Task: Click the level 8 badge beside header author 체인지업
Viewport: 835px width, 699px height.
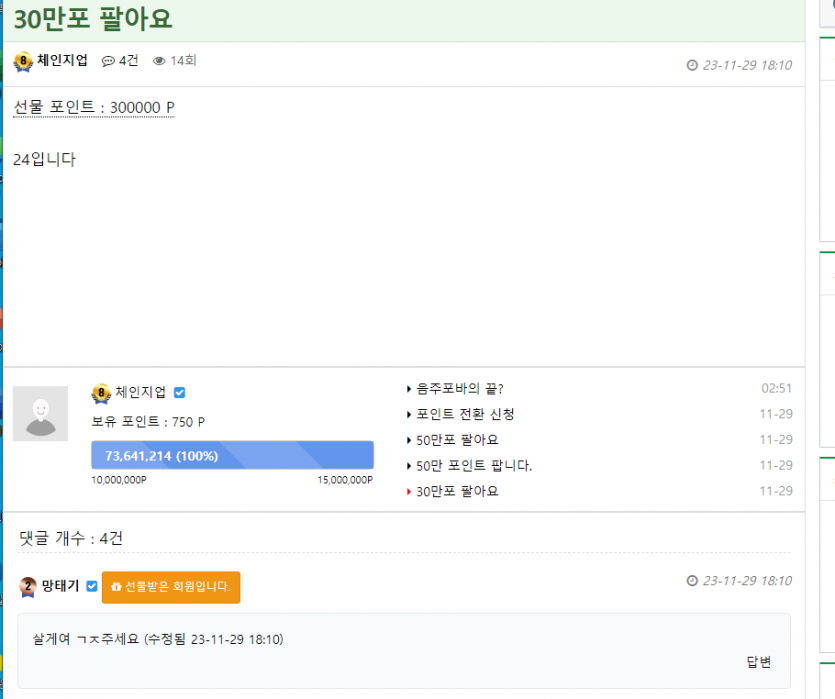Action: (23, 62)
